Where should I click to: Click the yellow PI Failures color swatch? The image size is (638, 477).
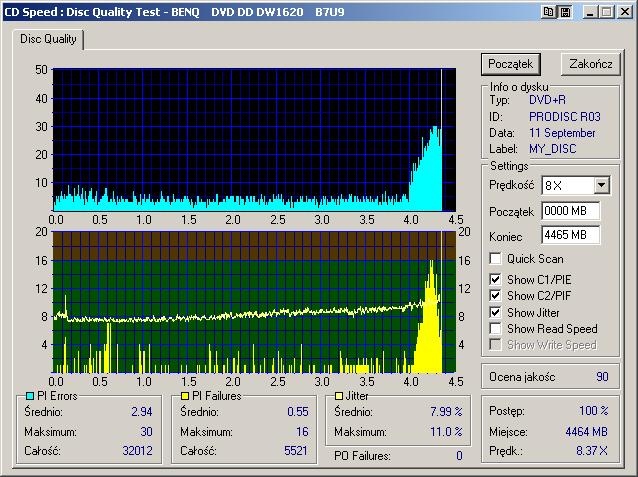click(x=185, y=396)
